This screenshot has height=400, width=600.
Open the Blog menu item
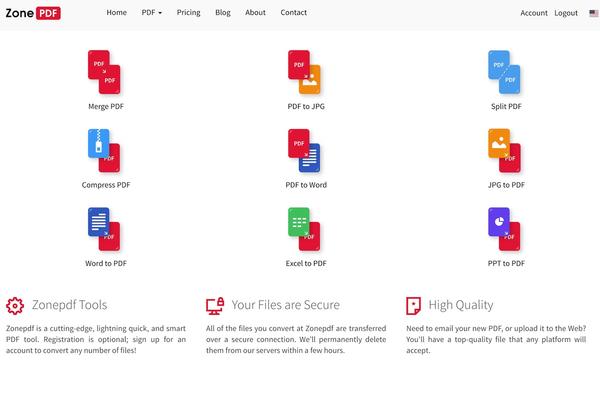[223, 13]
